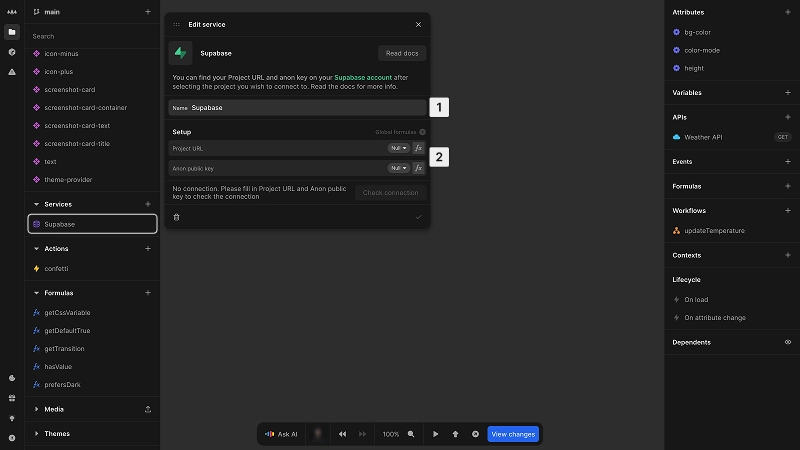The height and width of the screenshot is (450, 800).
Task: Click the Check connection button
Action: 390,192
